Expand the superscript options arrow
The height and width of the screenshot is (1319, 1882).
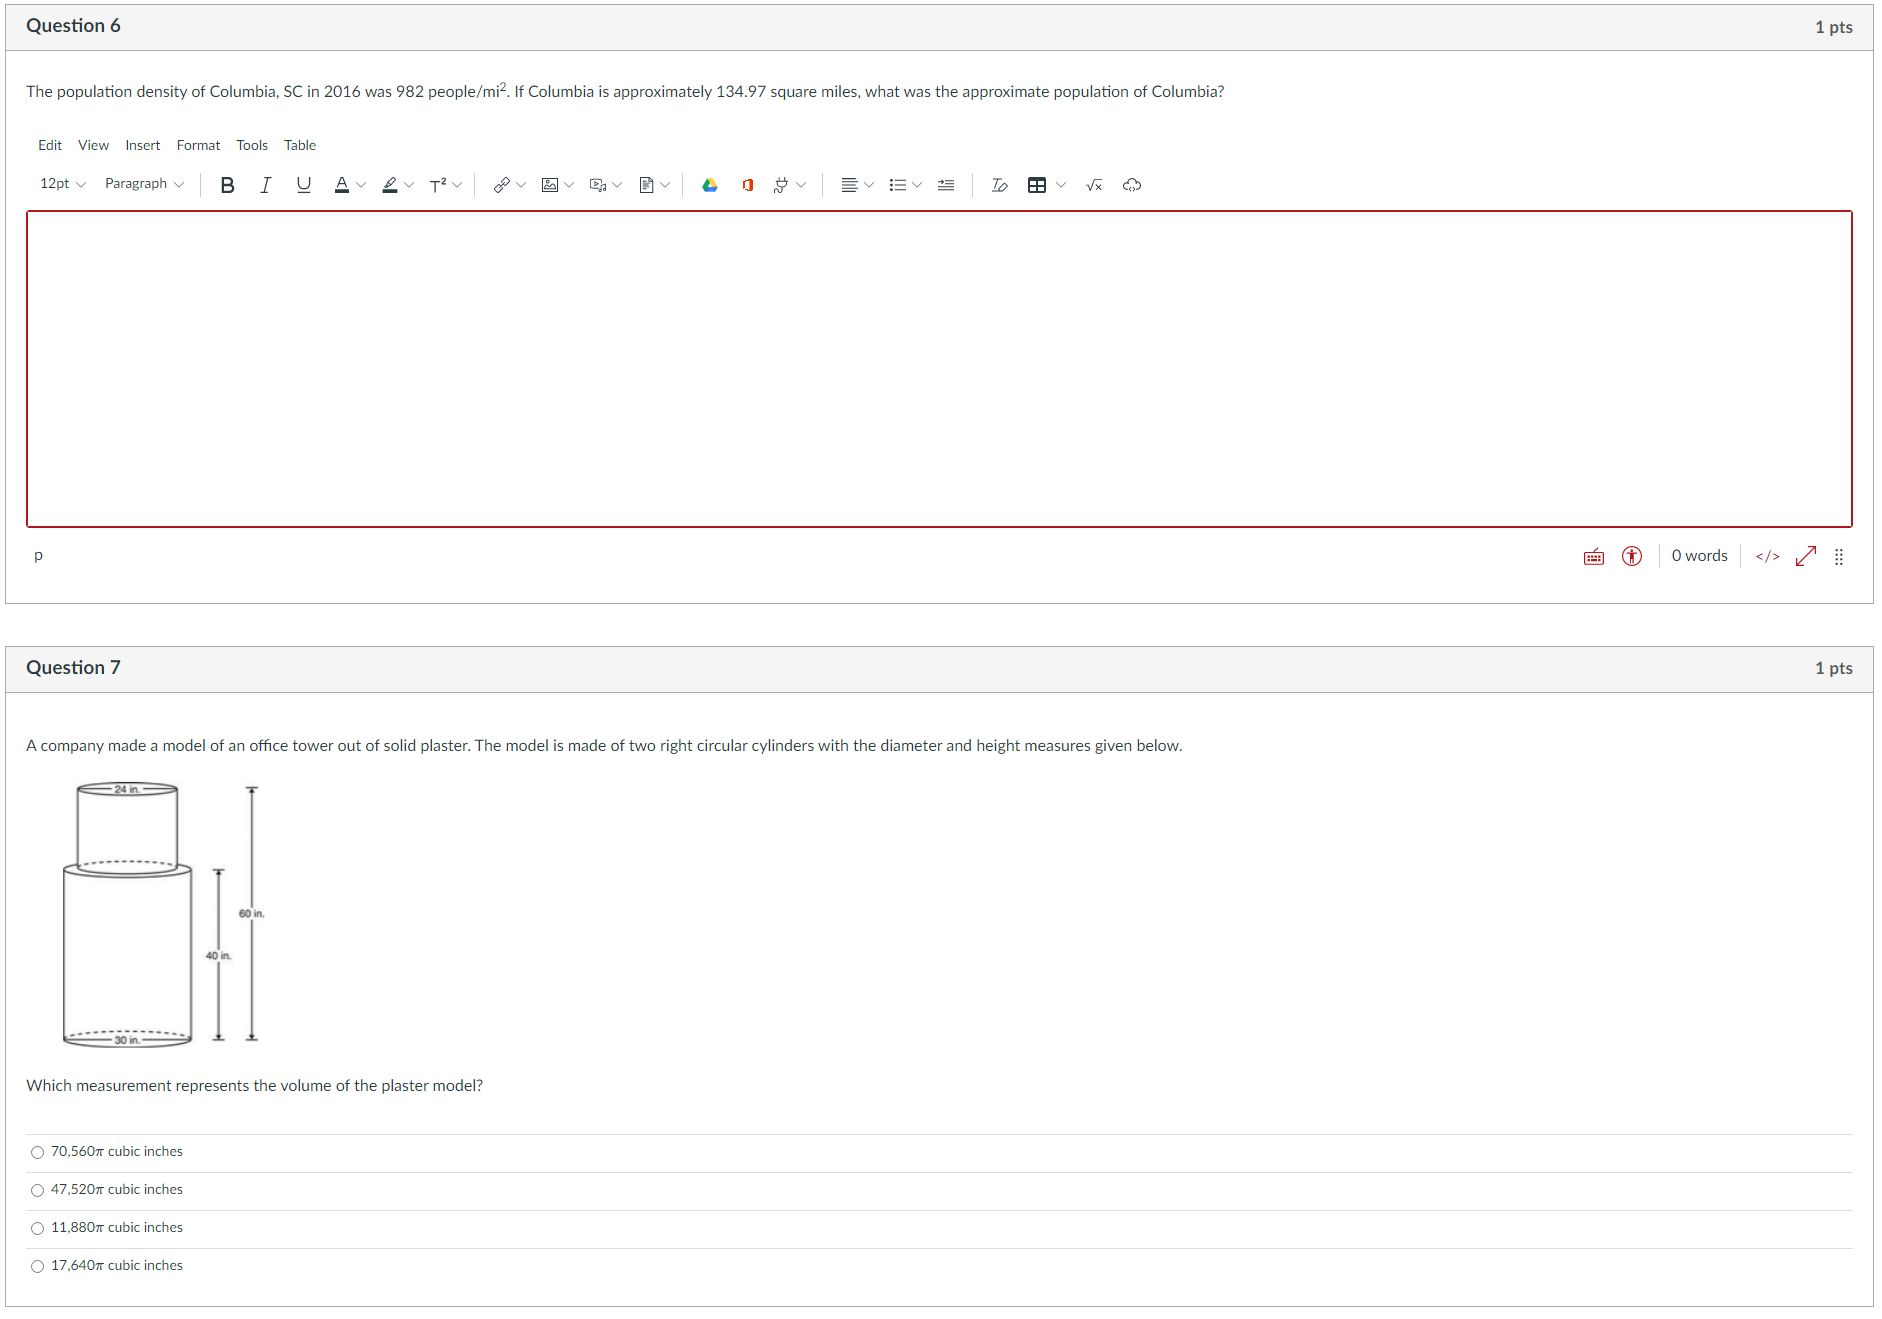click(457, 185)
